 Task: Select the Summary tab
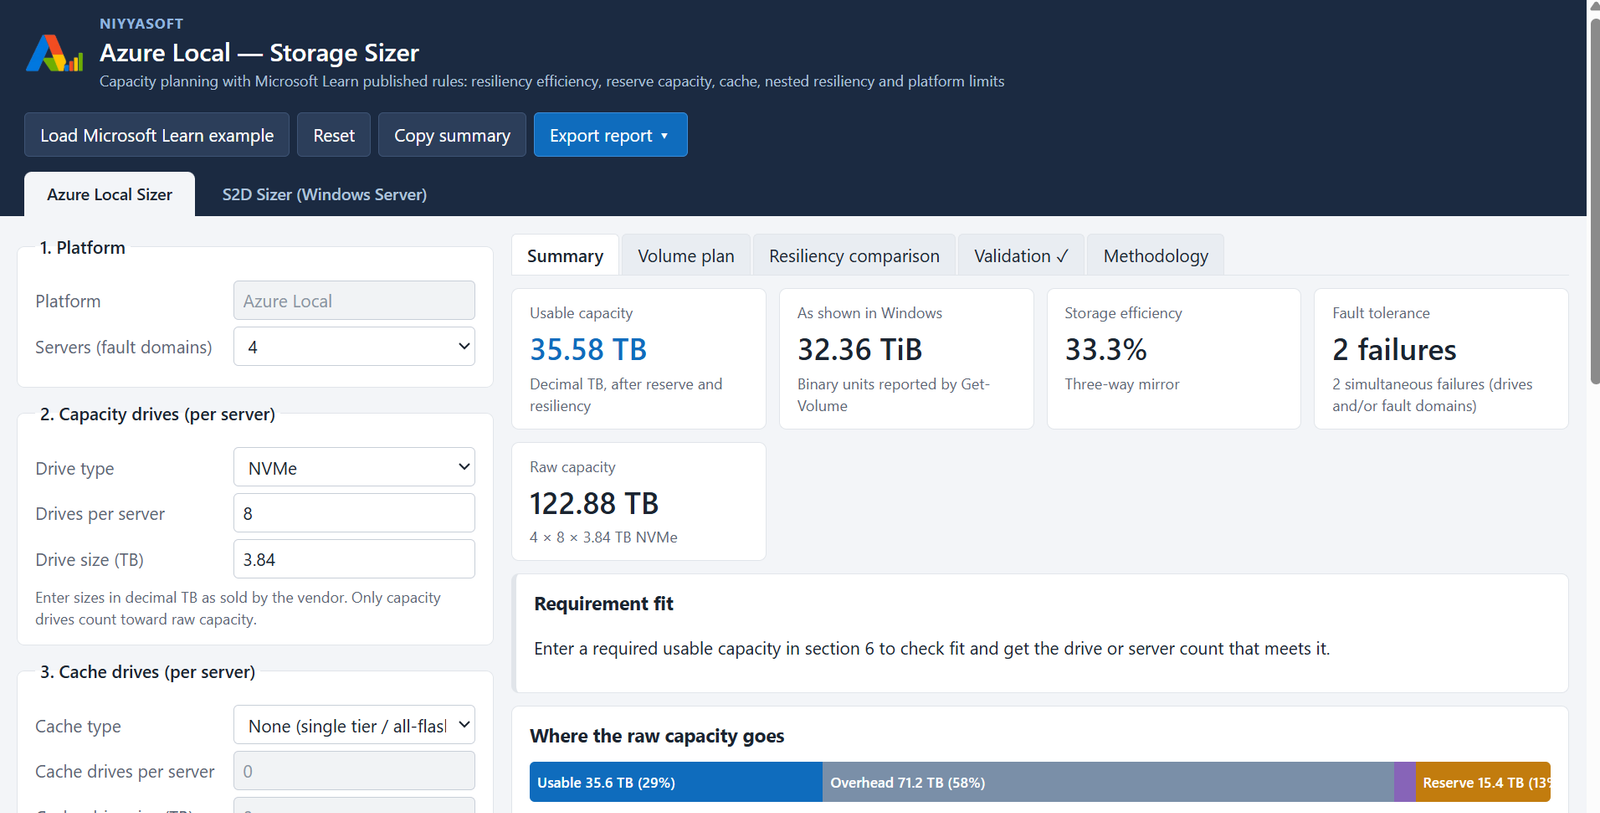[565, 256]
